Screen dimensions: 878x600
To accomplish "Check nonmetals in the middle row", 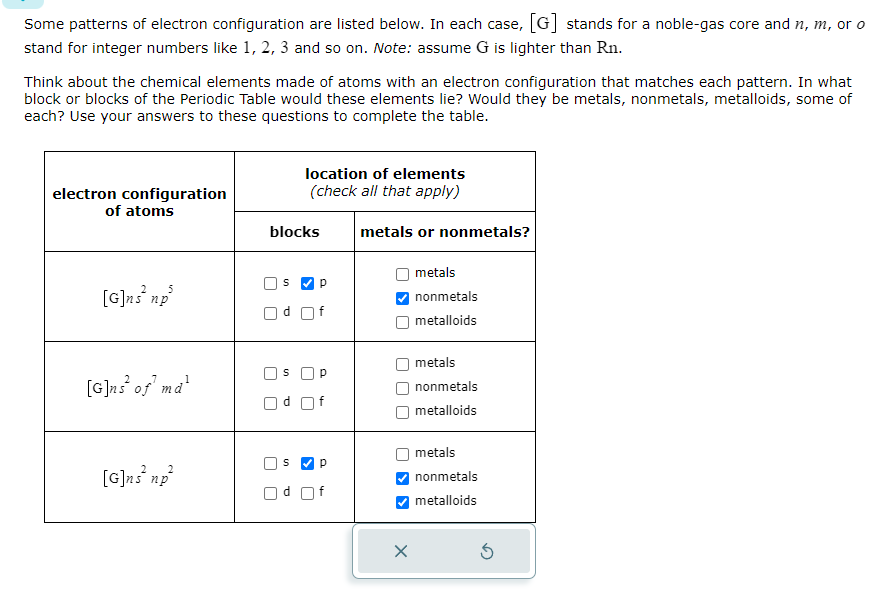I will click(x=401, y=387).
